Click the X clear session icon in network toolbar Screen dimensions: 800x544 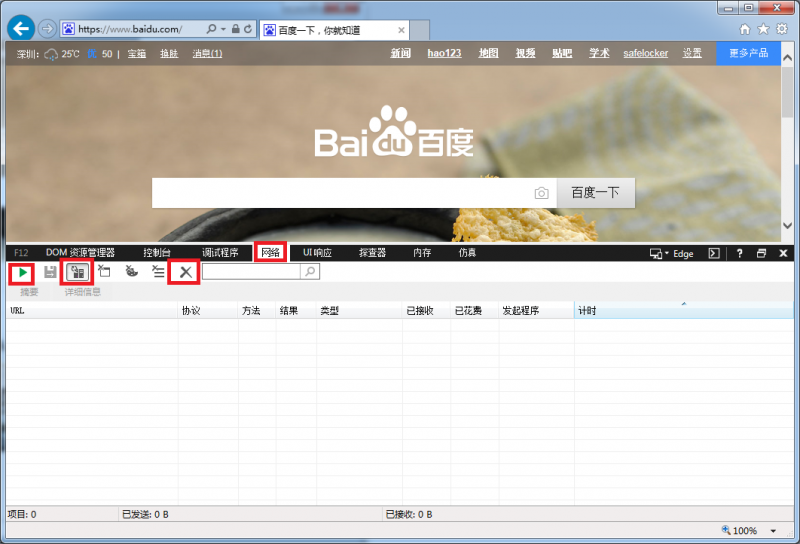tap(186, 272)
